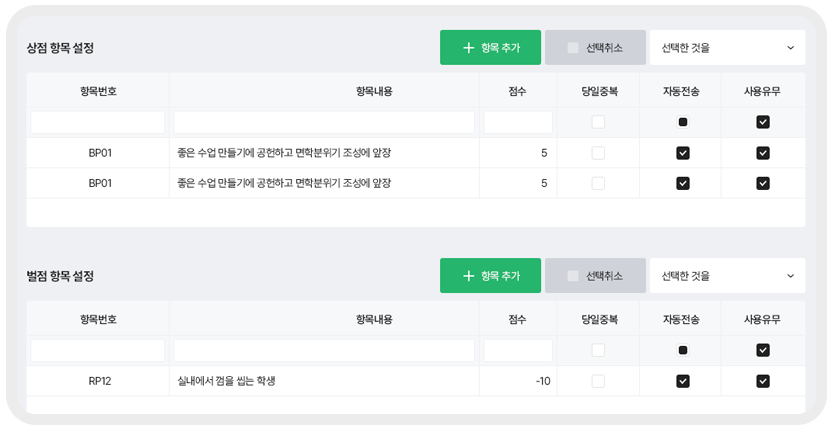The height and width of the screenshot is (430, 835).
Task: Enable 당일중복 checkbox for RP12 row
Action: tap(598, 381)
